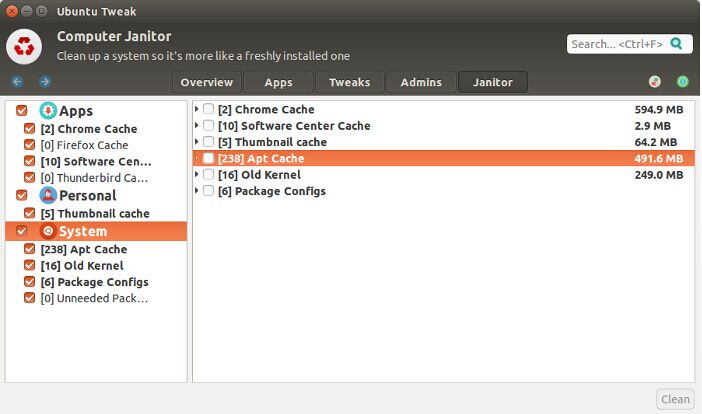Click the Apps category download icon
702x414 pixels.
pos(48,111)
